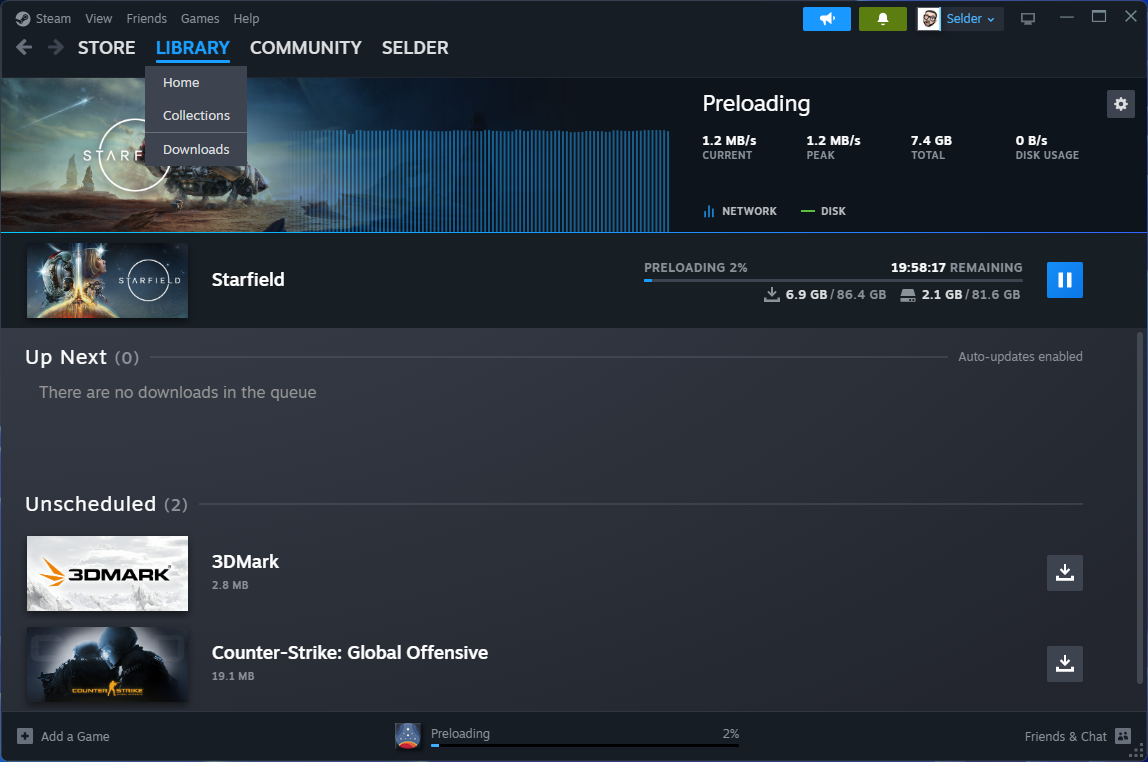Choose Collections in the Library dropdown
Viewport: 1148px width, 762px height.
[196, 115]
